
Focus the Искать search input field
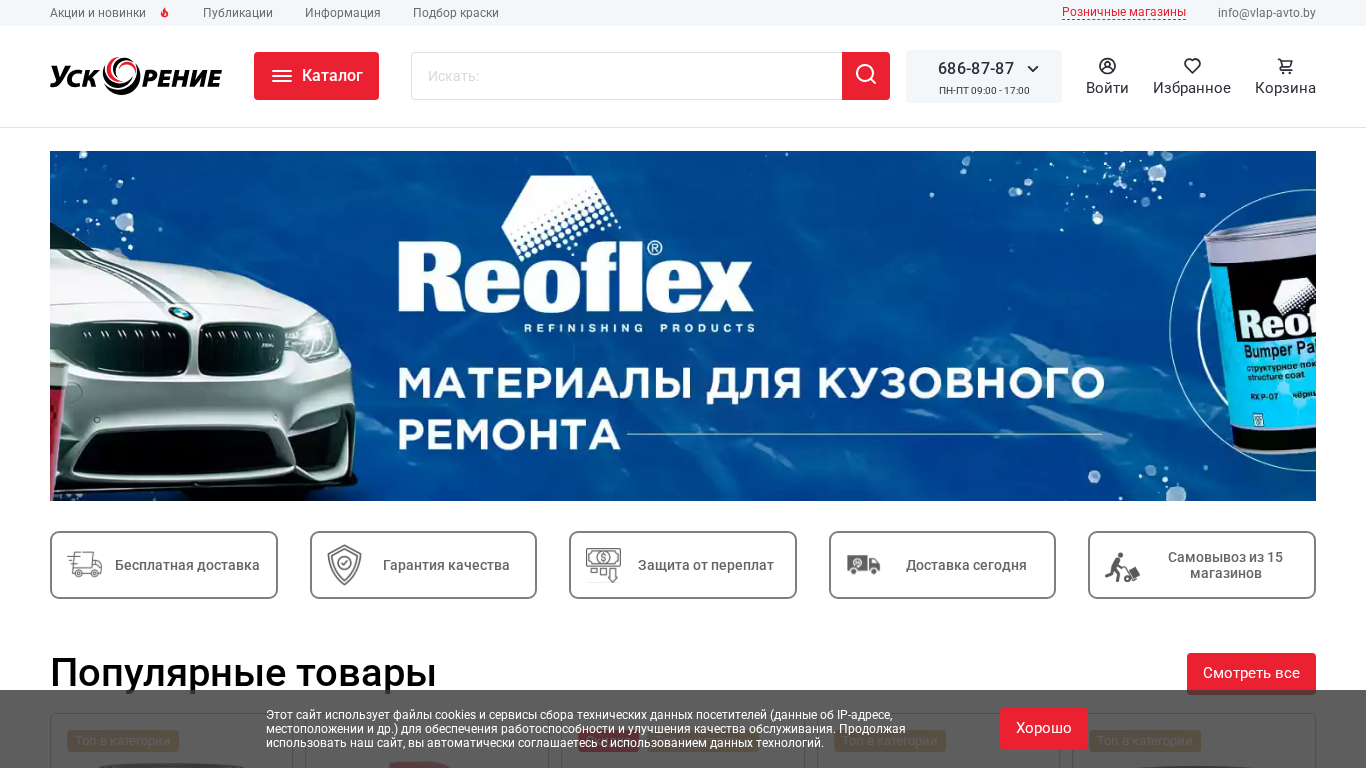point(627,76)
